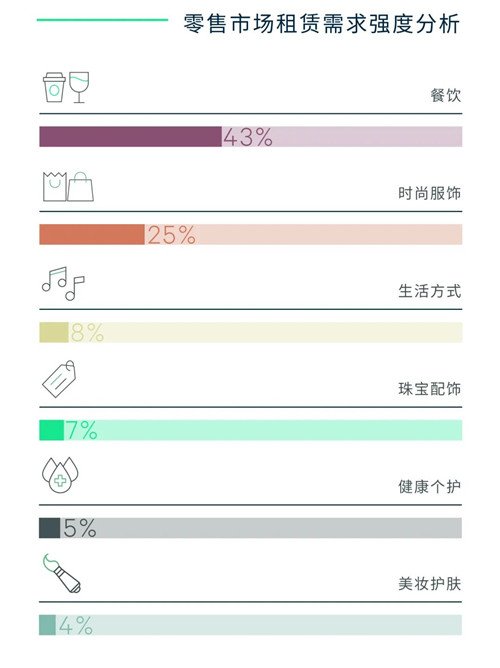Viewport: 500px width, 668px height.
Task: Select the 生活方式 label
Action: (430, 291)
